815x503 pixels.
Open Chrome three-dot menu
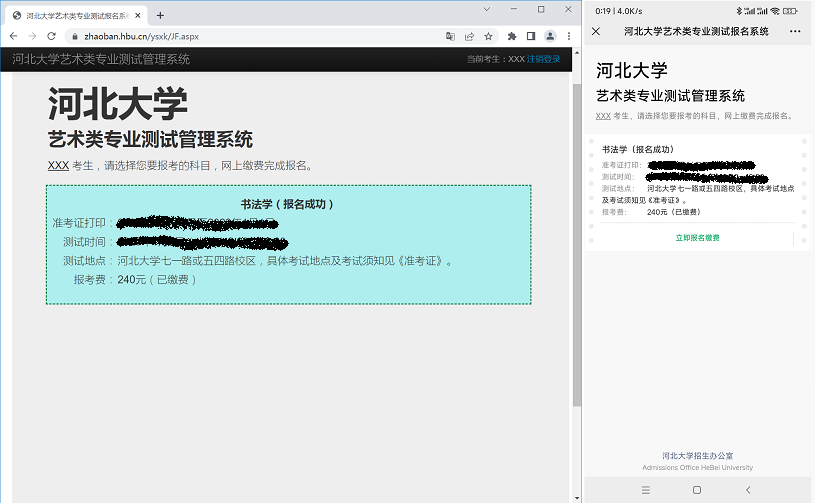pyautogui.click(x=569, y=36)
